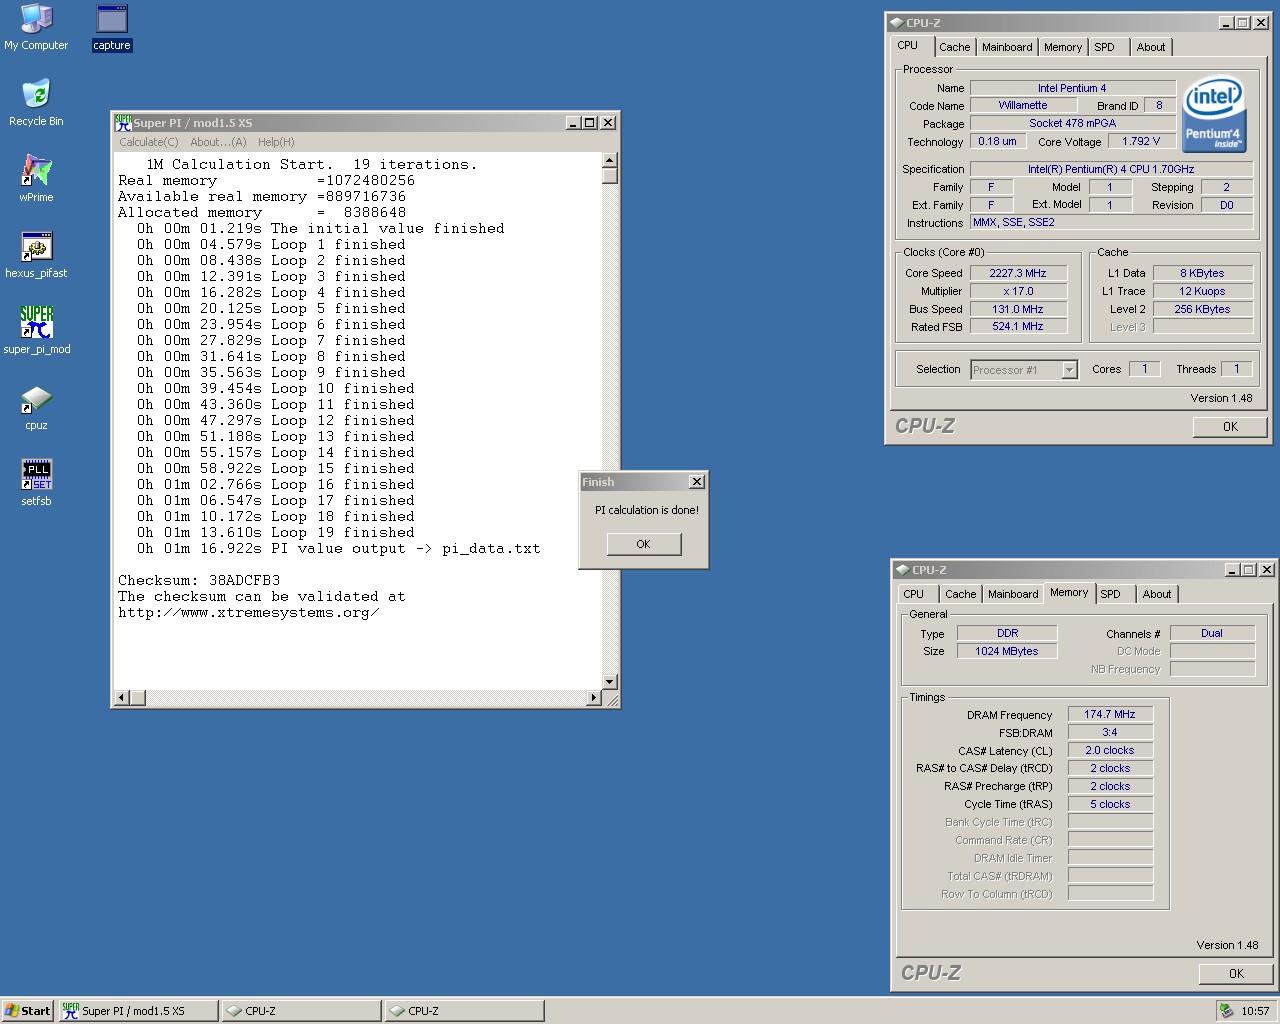Click the Level 2 cache value 256 KBytes

point(1202,309)
